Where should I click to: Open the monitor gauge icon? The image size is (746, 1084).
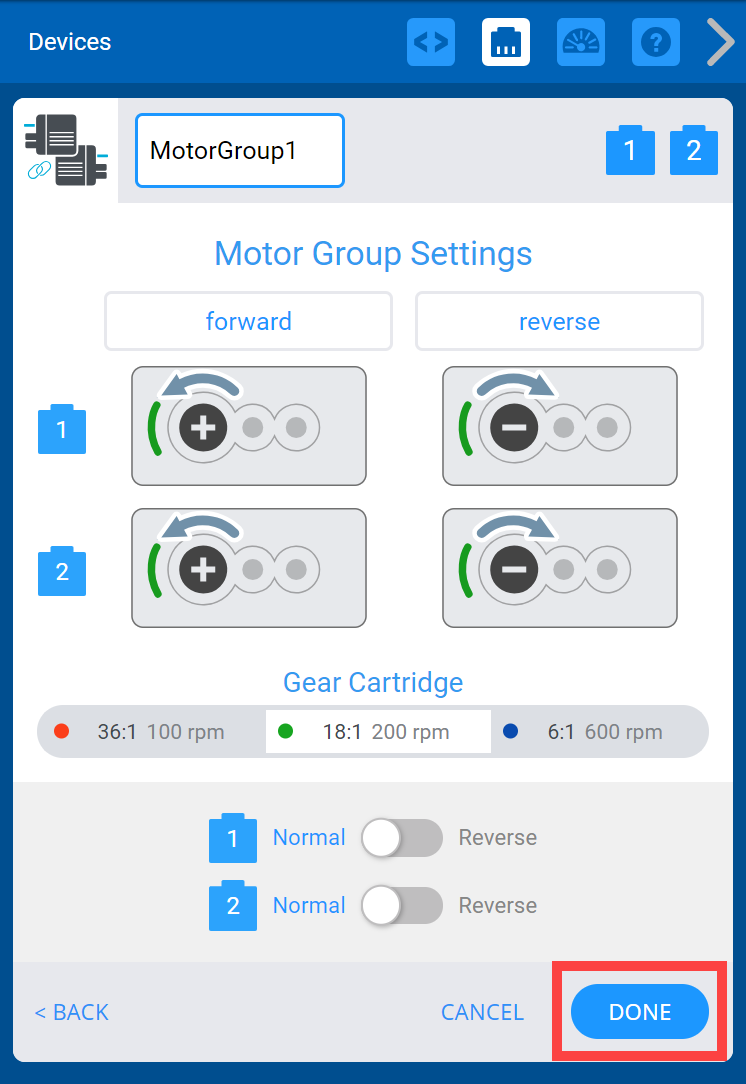point(581,42)
